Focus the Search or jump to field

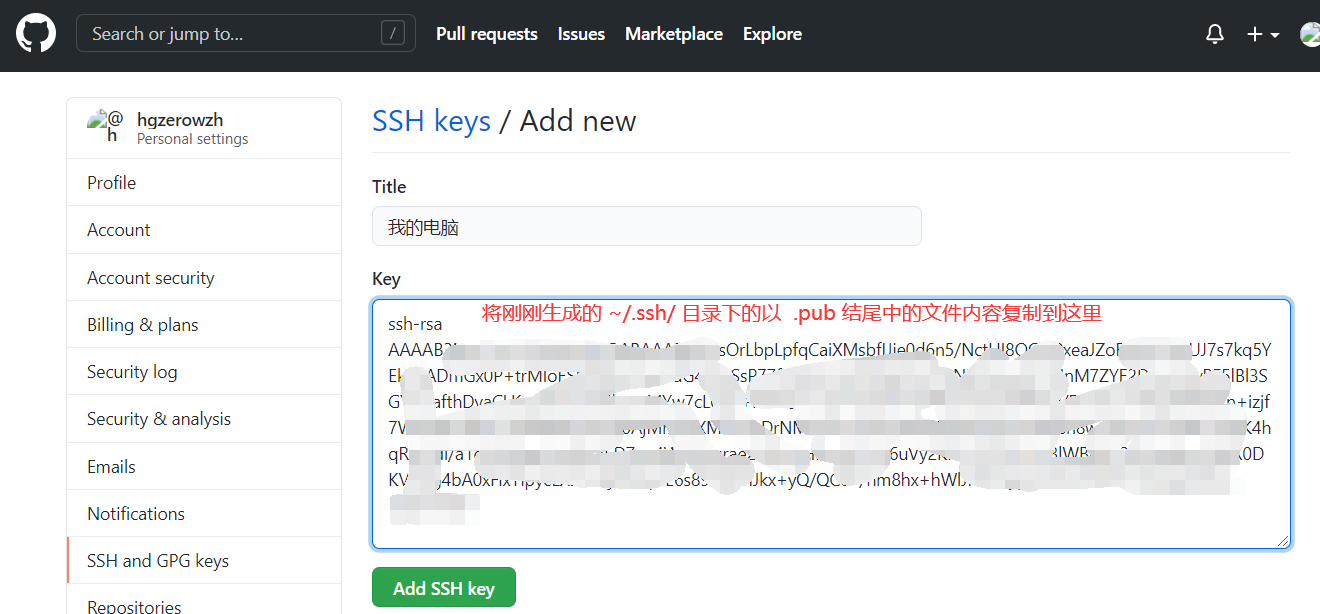coord(246,33)
